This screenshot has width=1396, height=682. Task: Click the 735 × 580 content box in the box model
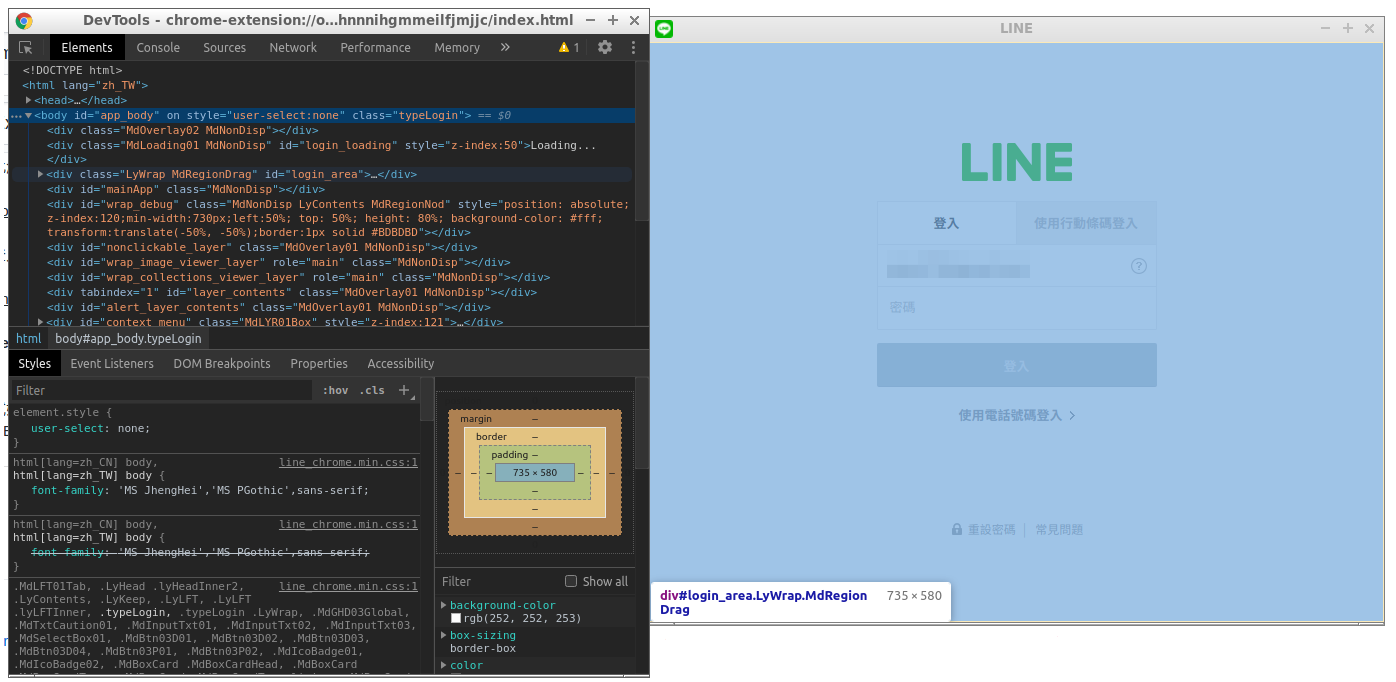[x=535, y=472]
